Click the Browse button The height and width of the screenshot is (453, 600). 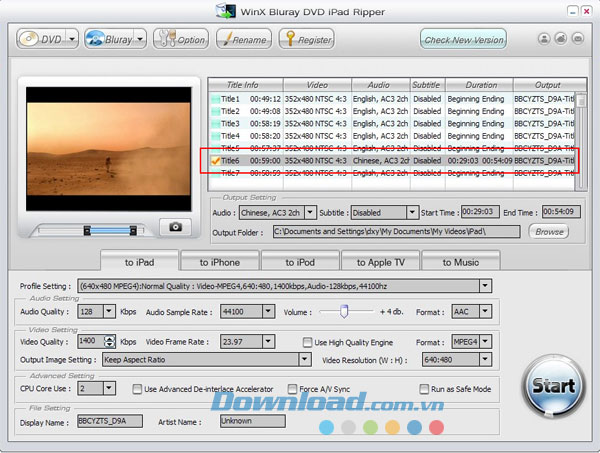(x=549, y=231)
